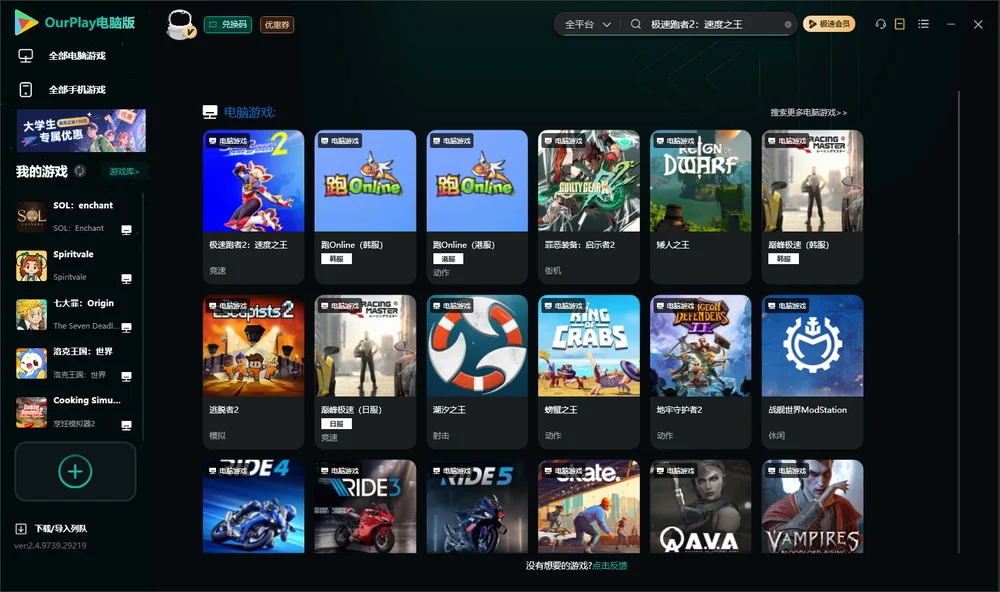
Task: Select the 逃脱者2 game card
Action: pos(253,372)
